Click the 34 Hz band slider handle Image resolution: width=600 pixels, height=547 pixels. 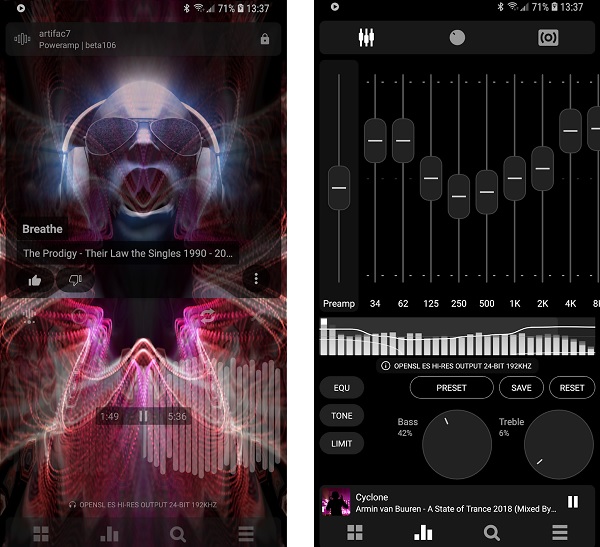(375, 140)
